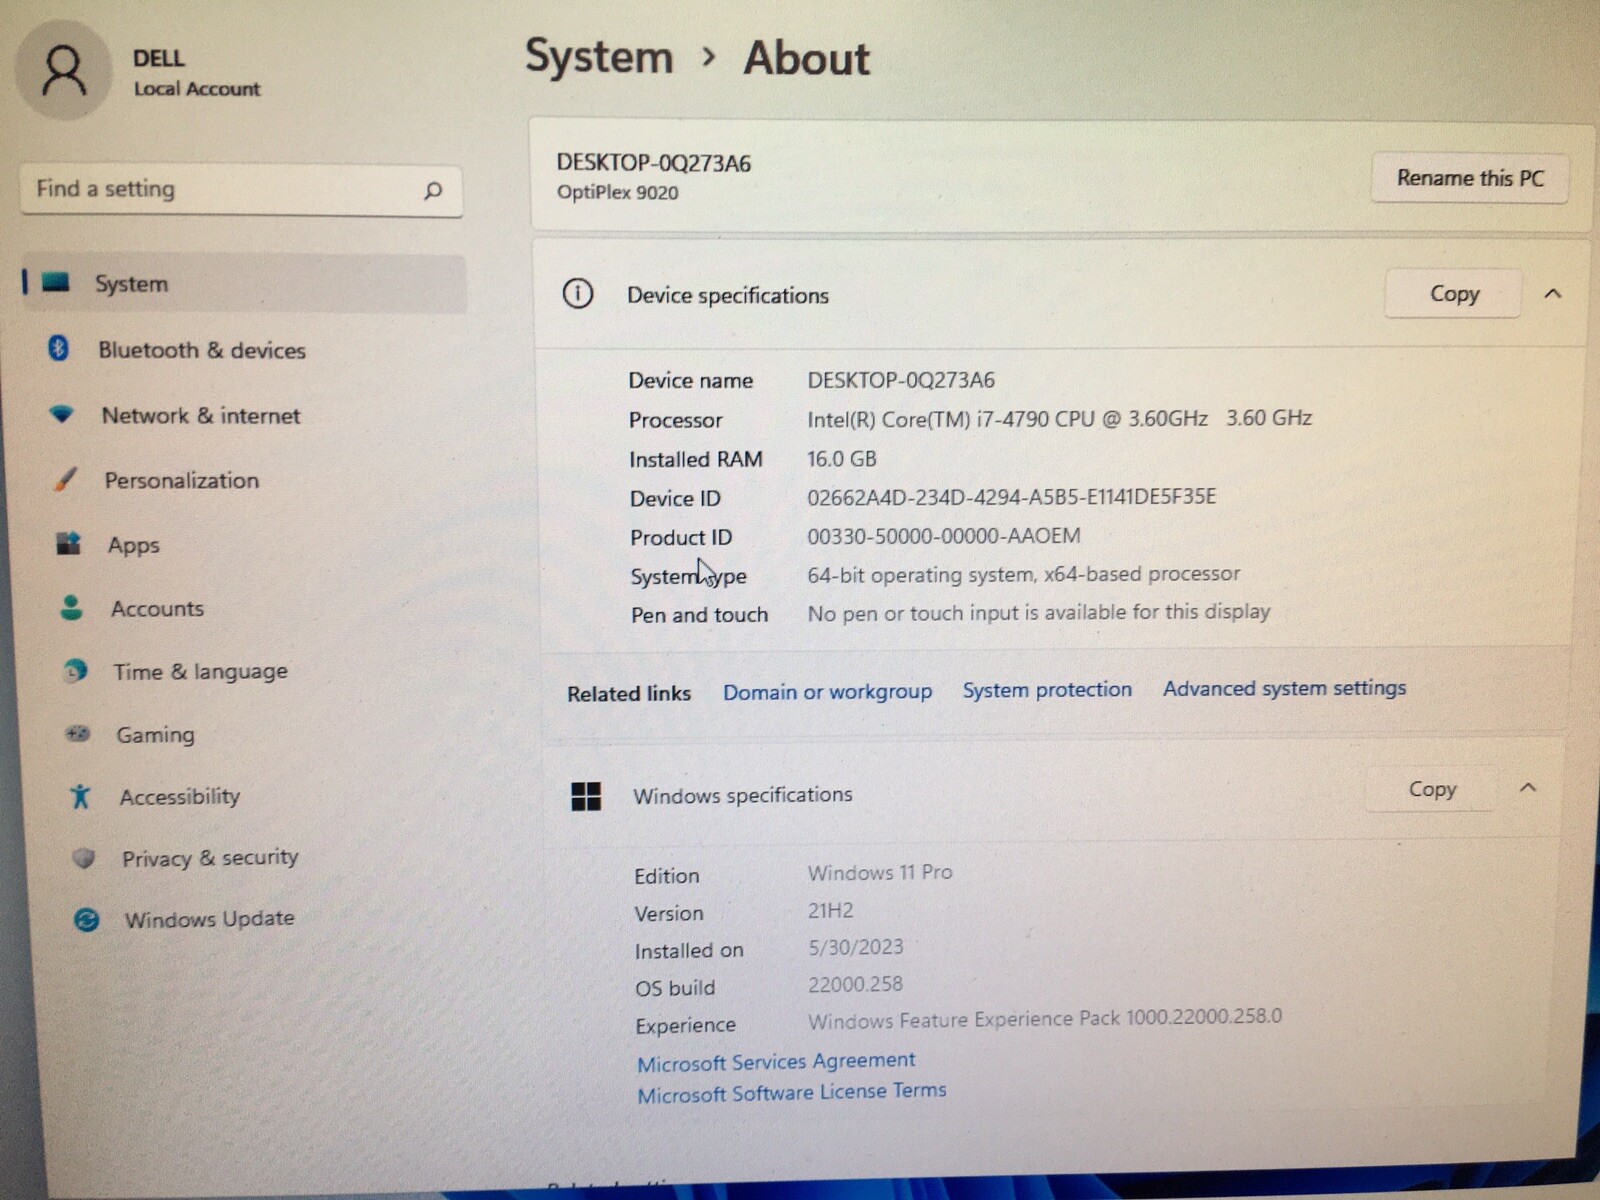Click the System monitor icon in sidebar
Screen dimensions: 1600x1200
pyautogui.click(x=56, y=283)
